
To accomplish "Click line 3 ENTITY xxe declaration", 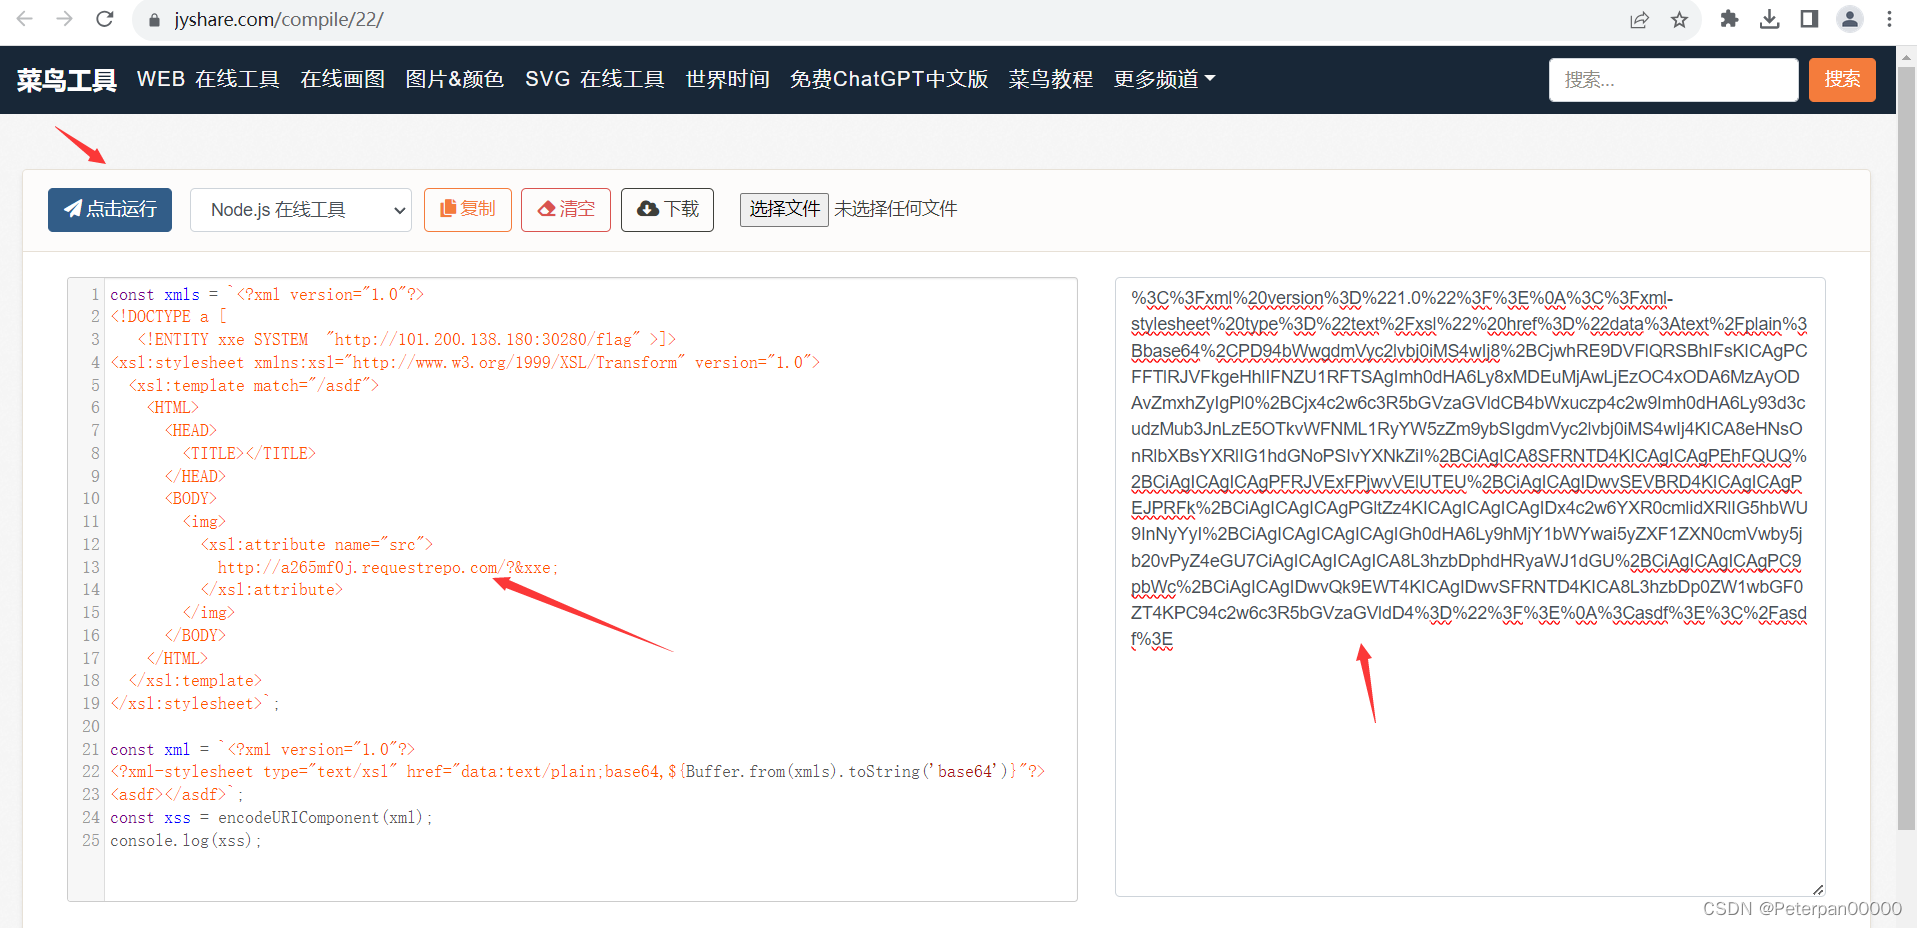I will click(x=406, y=340).
